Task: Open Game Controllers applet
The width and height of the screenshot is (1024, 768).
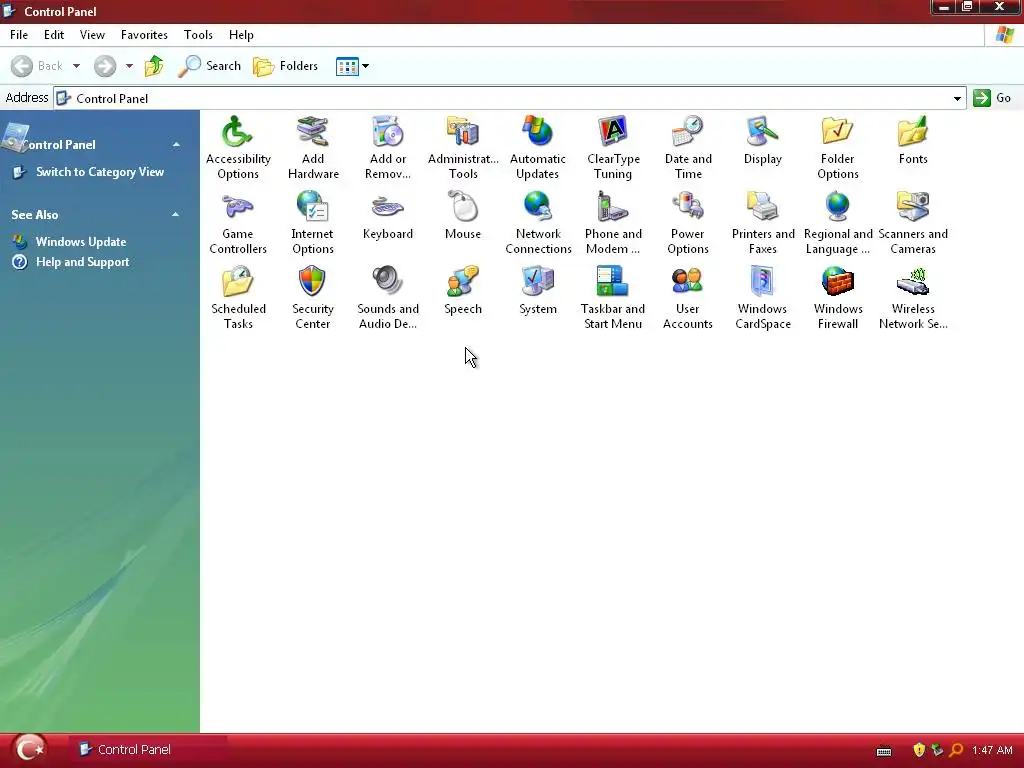Action: [x=238, y=223]
